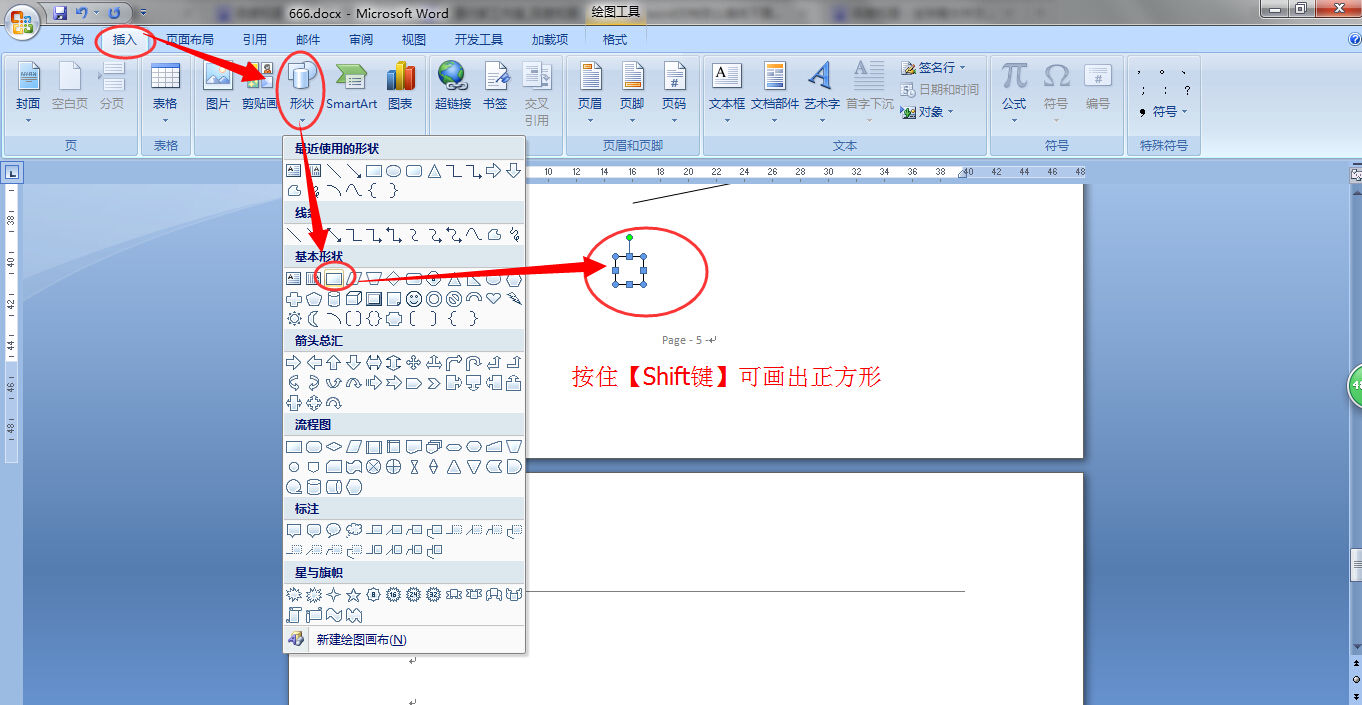The height and width of the screenshot is (705, 1362).
Task: Select the heart shape
Action: coord(494,298)
